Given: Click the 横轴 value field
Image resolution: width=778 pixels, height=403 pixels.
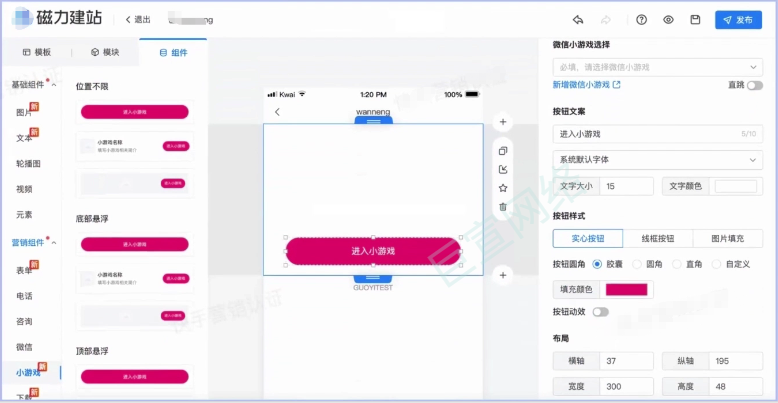Looking at the screenshot, I should tap(626, 361).
